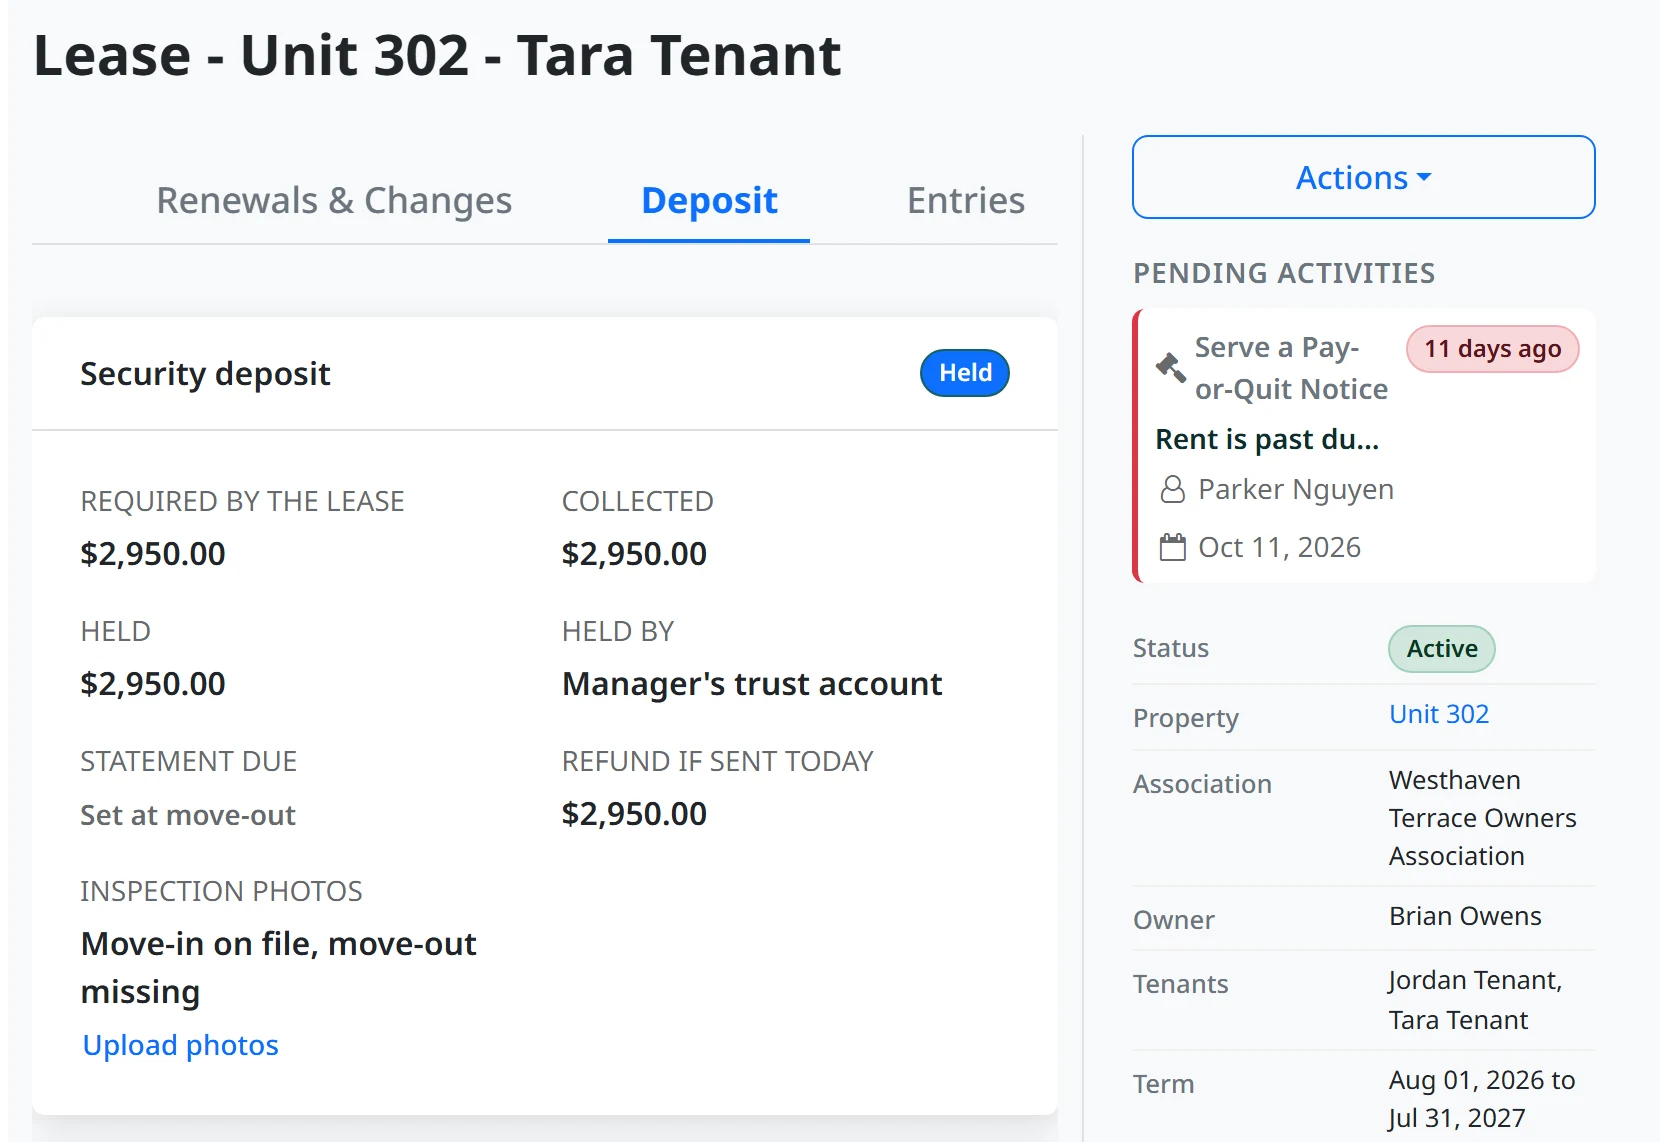This screenshot has width=1660, height=1142.
Task: Click the Westhaven Terrace Owners Association text
Action: (x=1483, y=818)
